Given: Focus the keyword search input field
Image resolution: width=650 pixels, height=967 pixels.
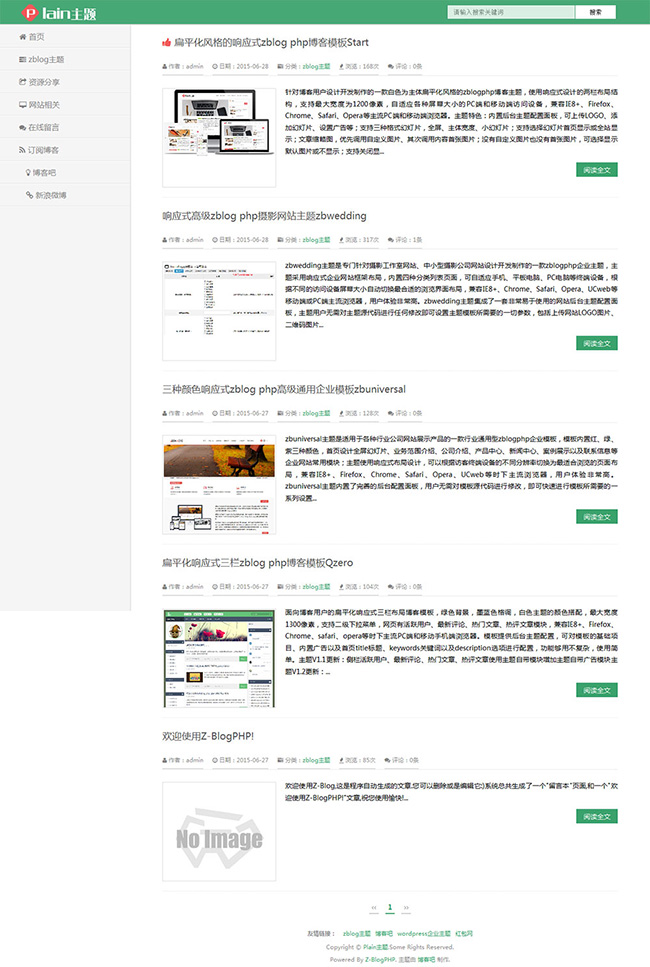Looking at the screenshot, I should pyautogui.click(x=511, y=12).
